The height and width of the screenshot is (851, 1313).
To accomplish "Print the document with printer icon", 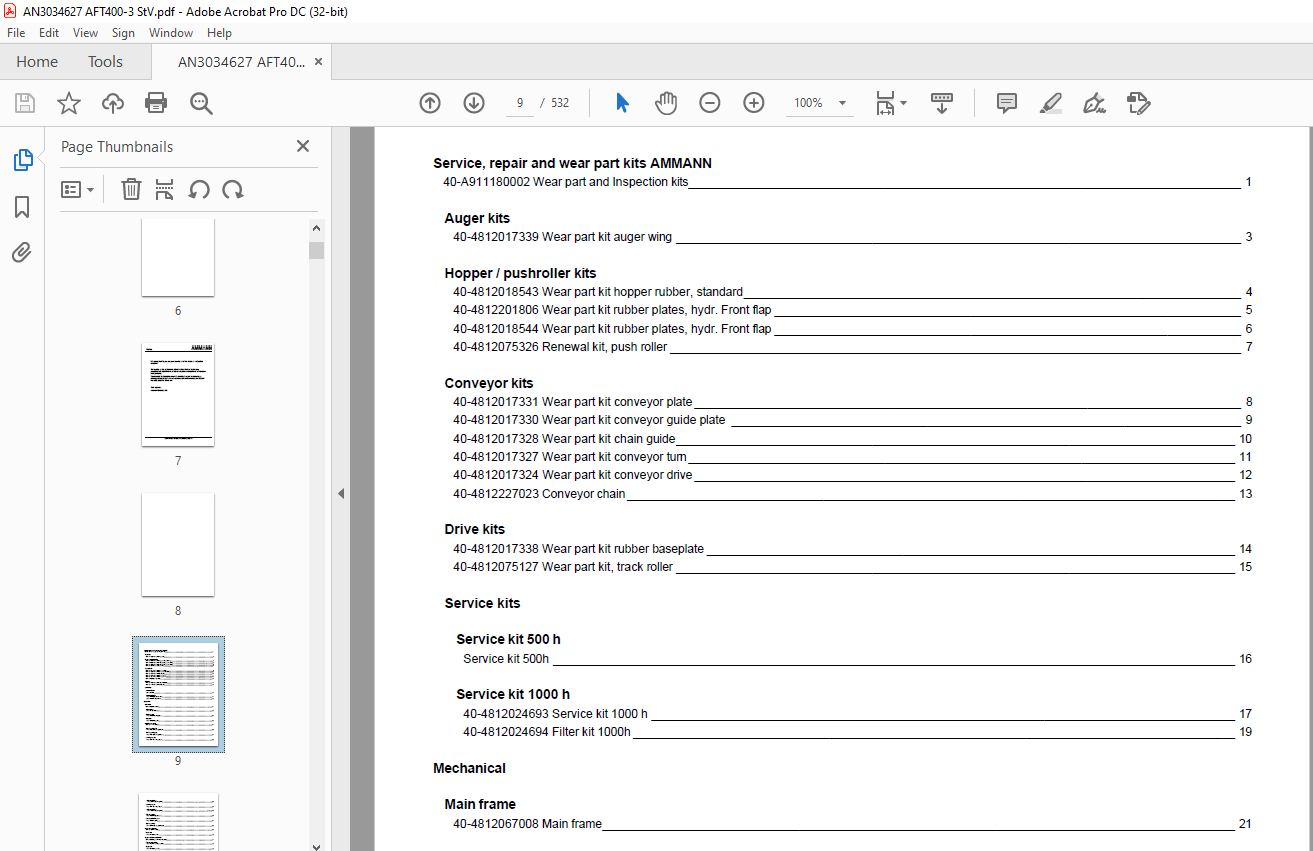I will click(156, 103).
